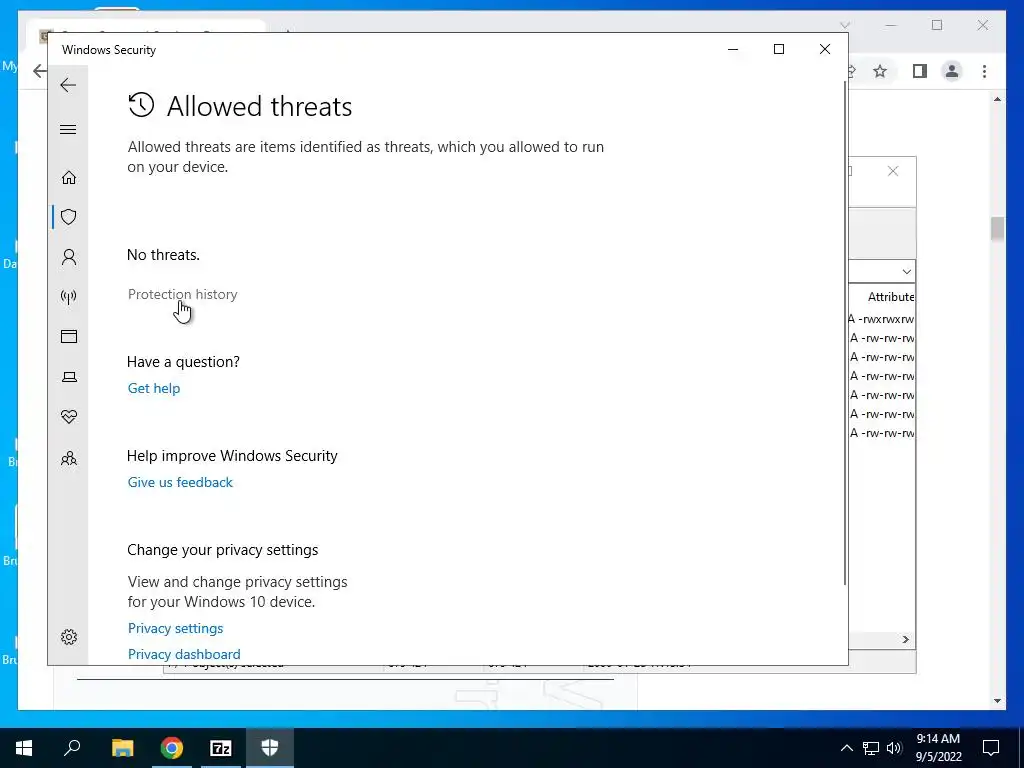The width and height of the screenshot is (1024, 768).
Task: Switch to 7-Zip in the taskbar
Action: point(221,748)
